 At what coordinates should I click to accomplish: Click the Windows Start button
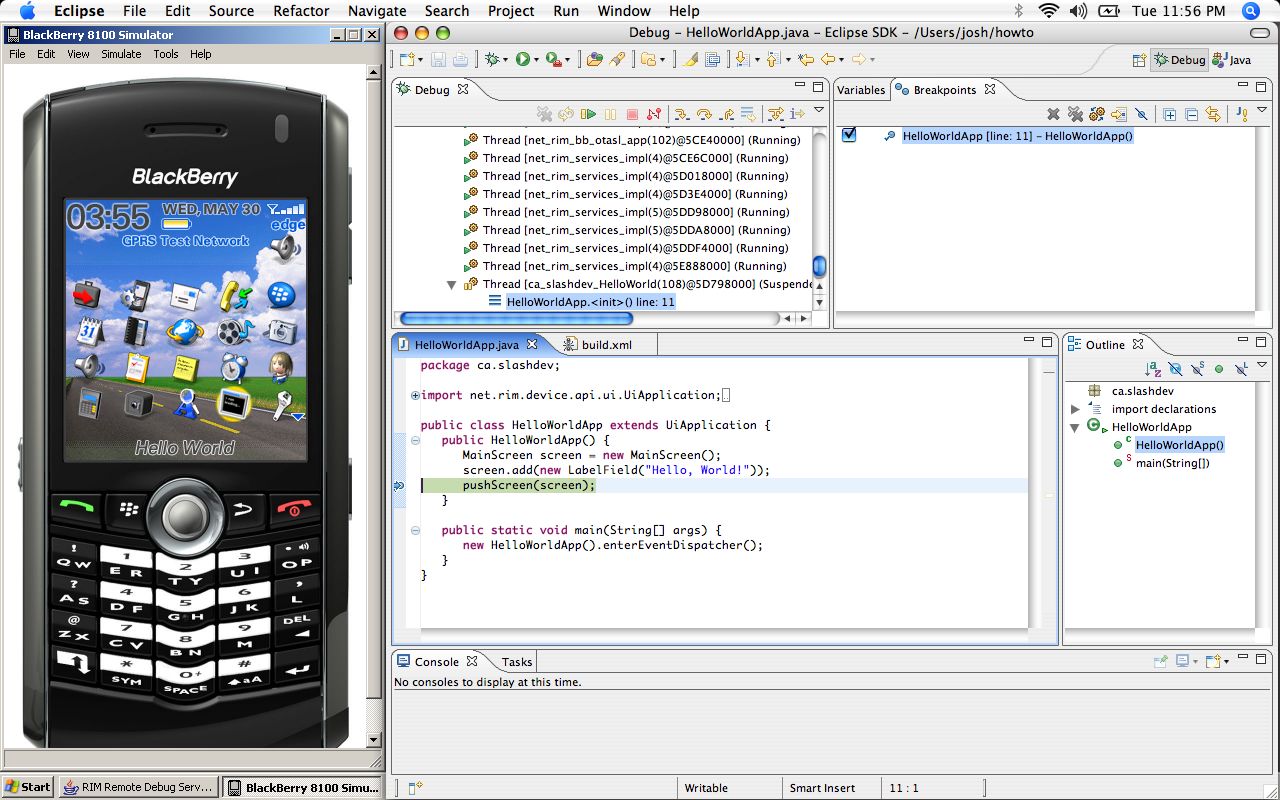pos(28,787)
